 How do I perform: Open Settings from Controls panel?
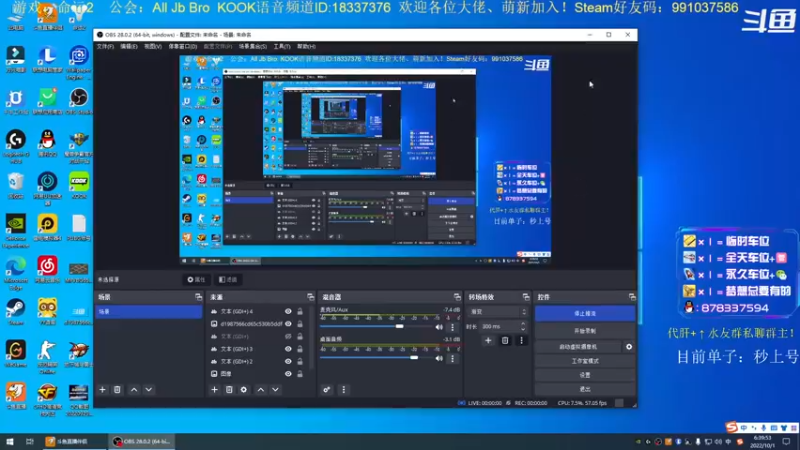(x=585, y=375)
